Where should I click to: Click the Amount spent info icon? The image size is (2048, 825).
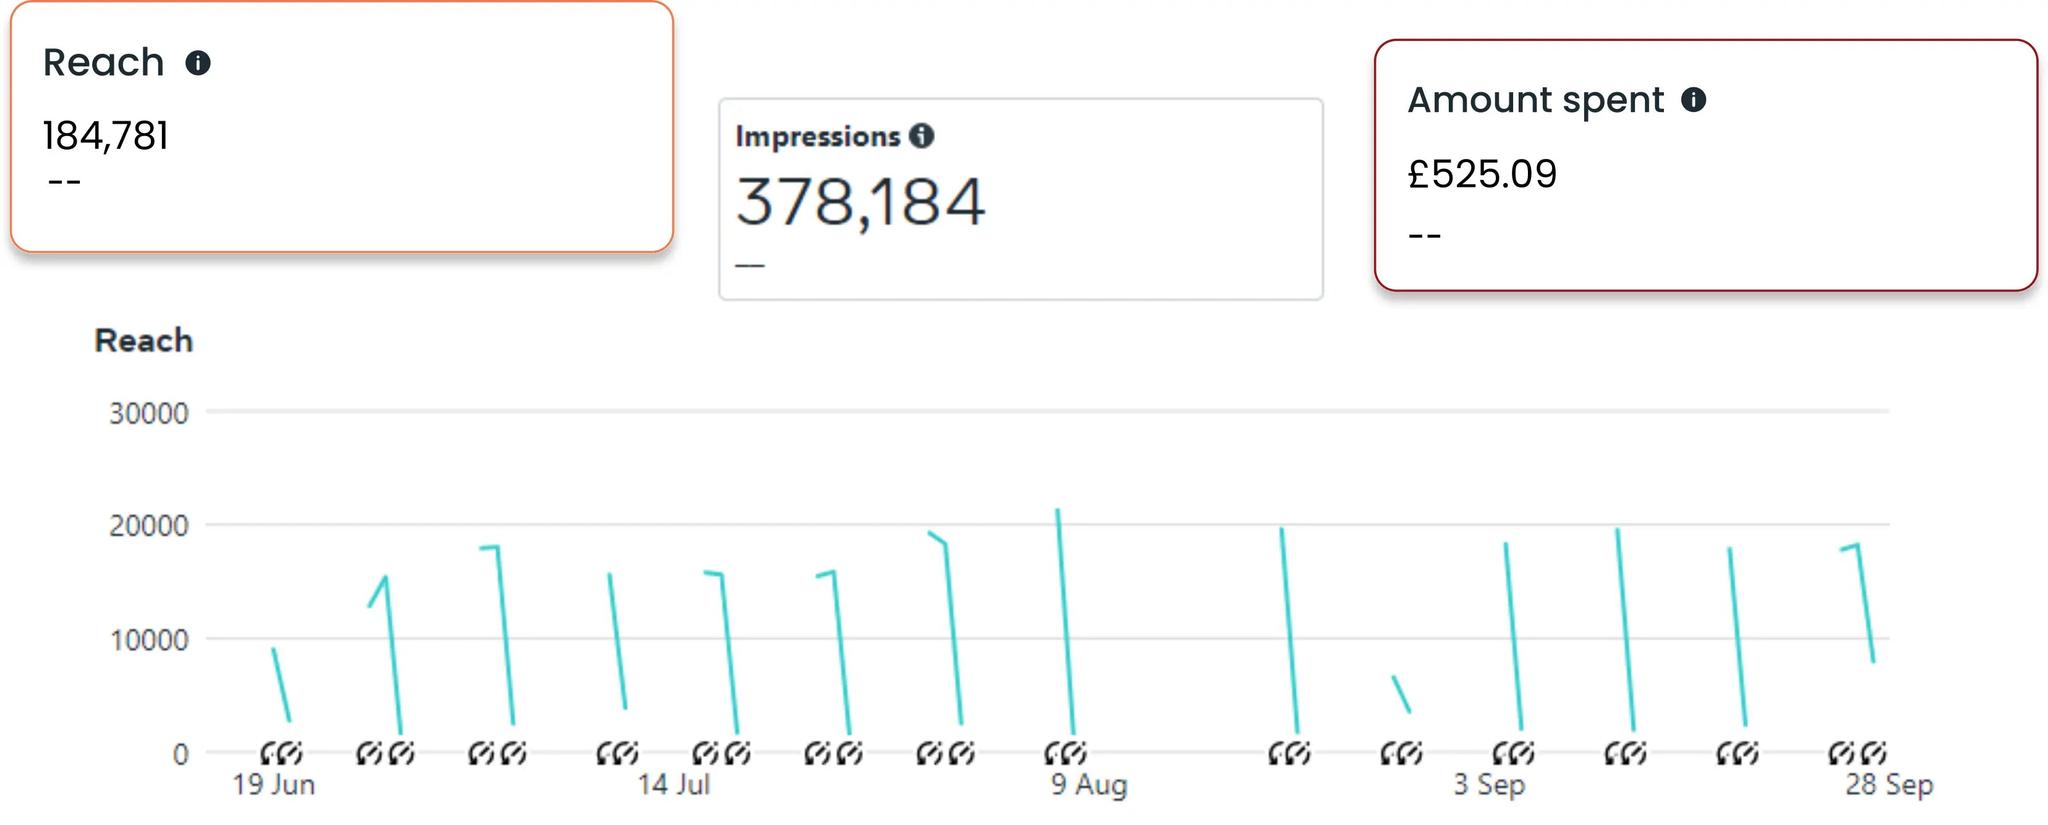1693,99
